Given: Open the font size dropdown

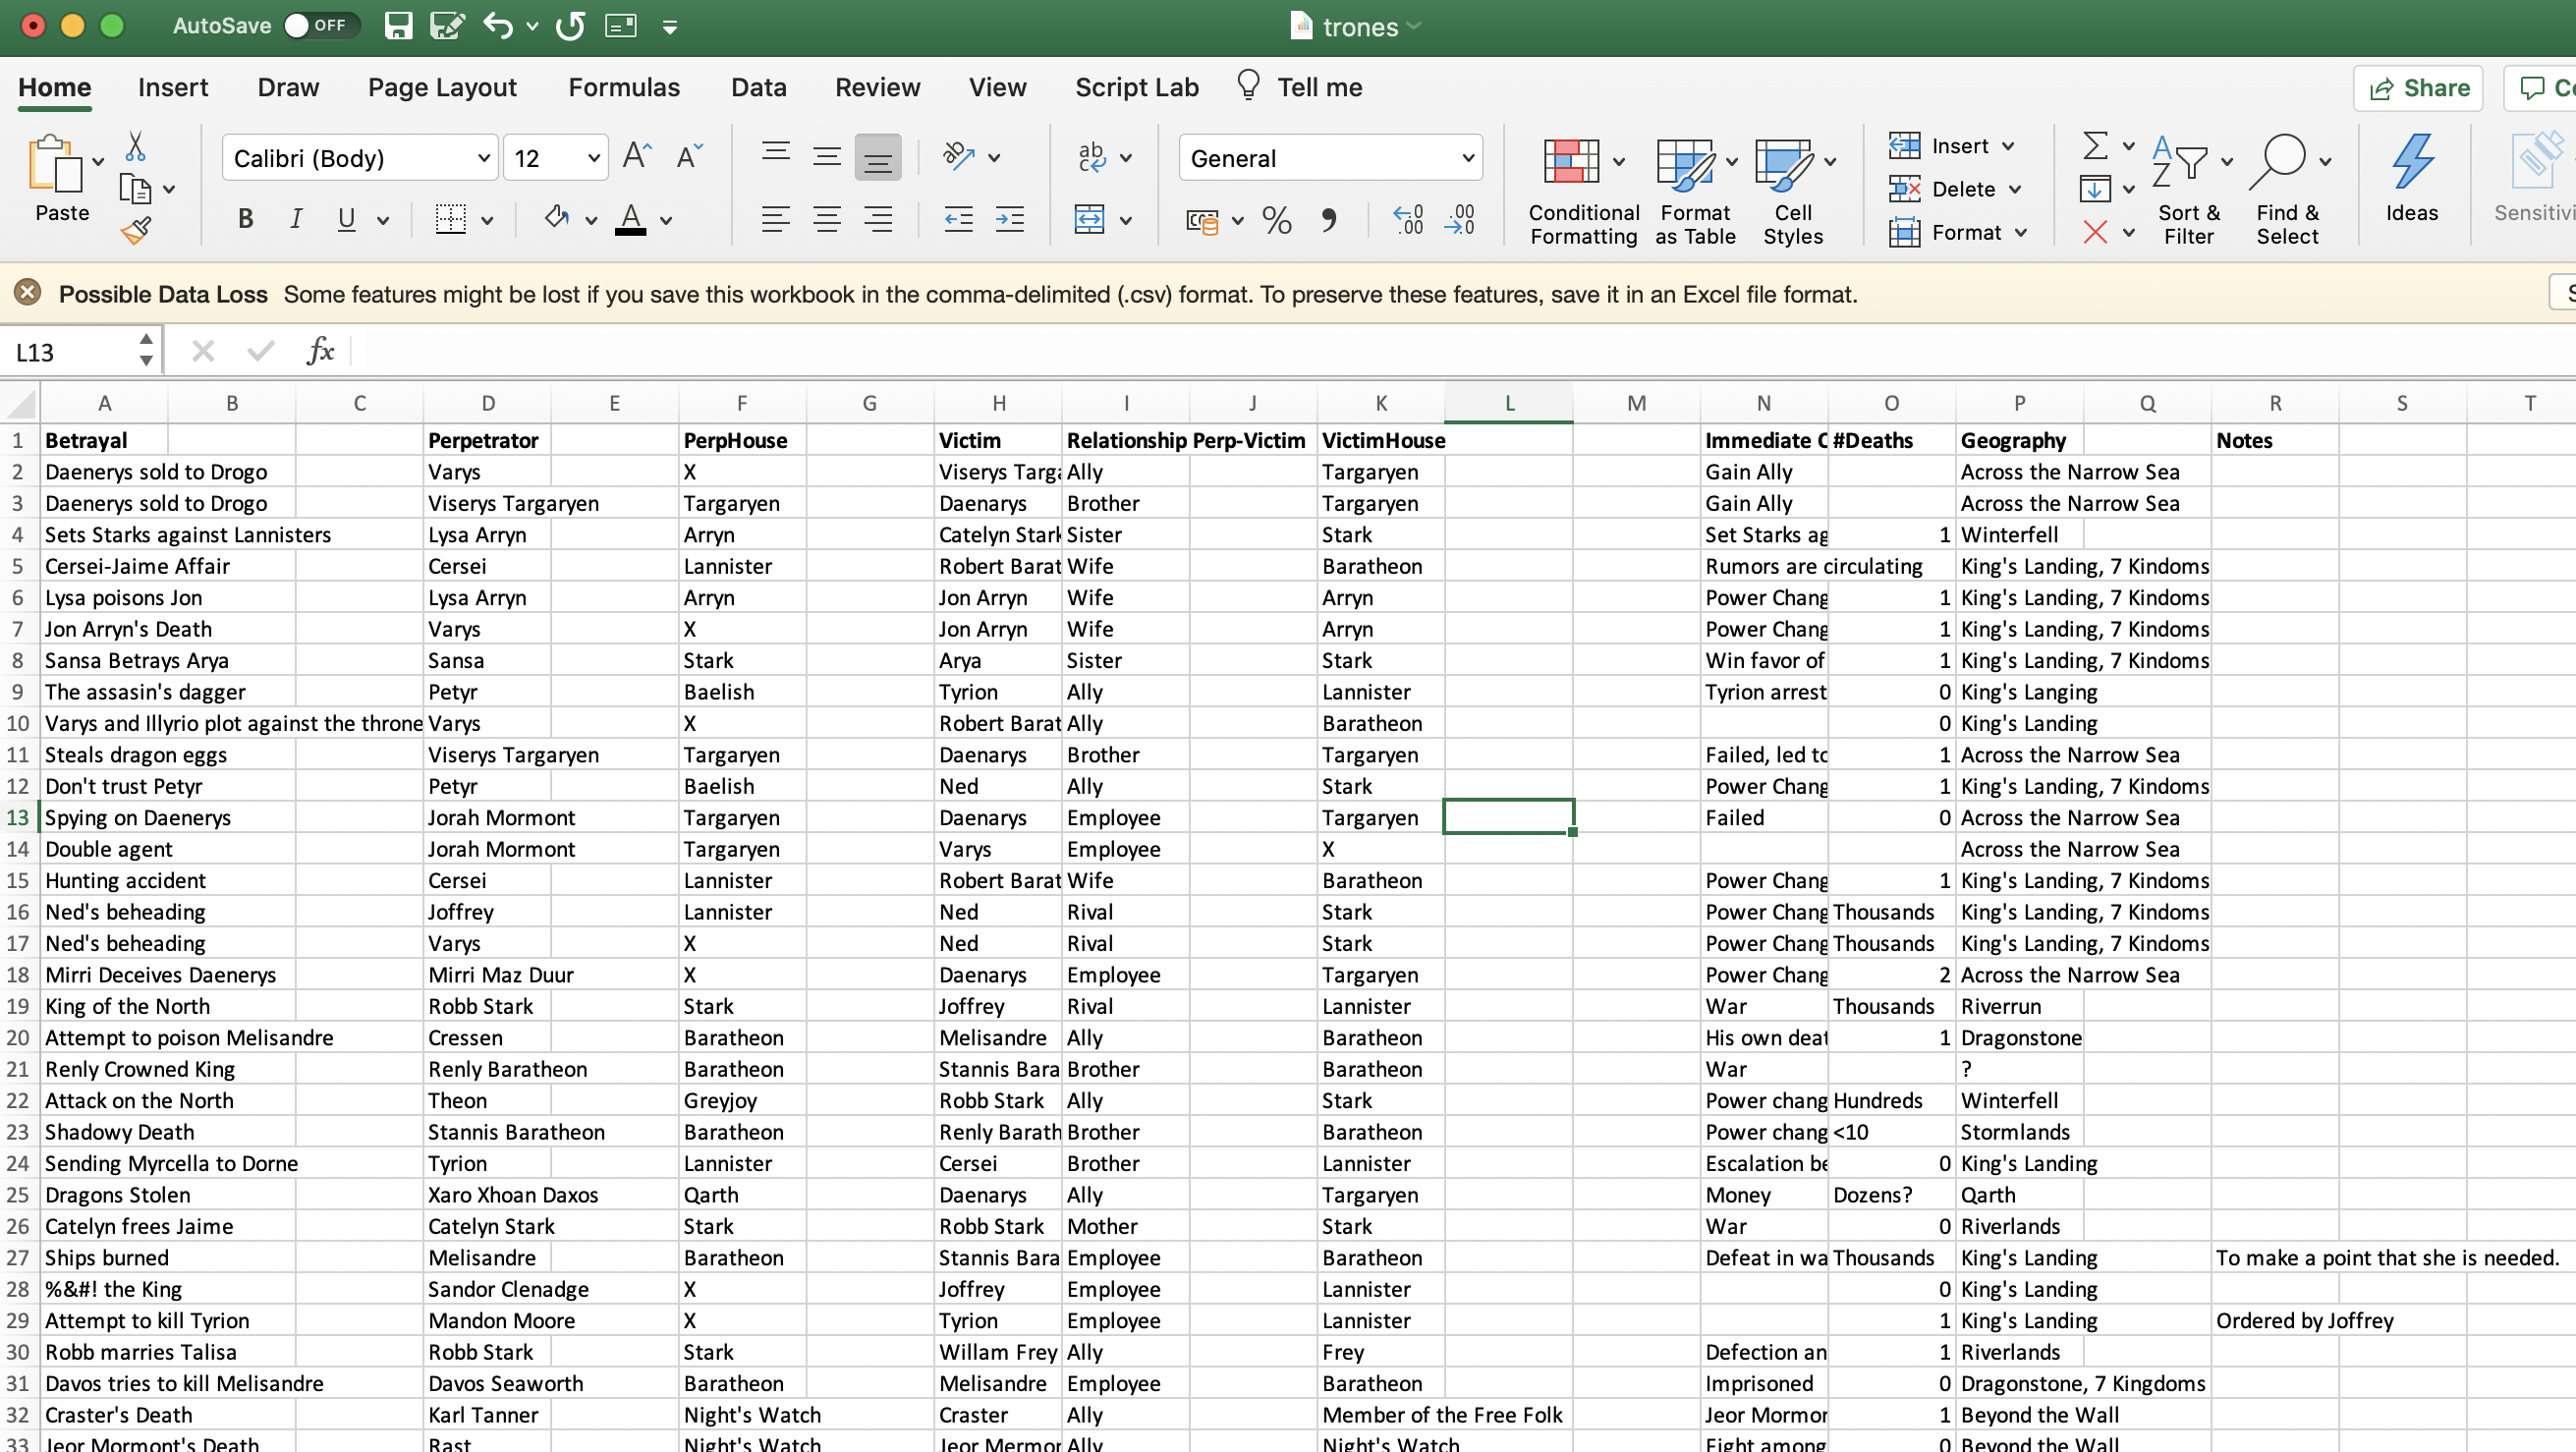Looking at the screenshot, I should [593, 158].
